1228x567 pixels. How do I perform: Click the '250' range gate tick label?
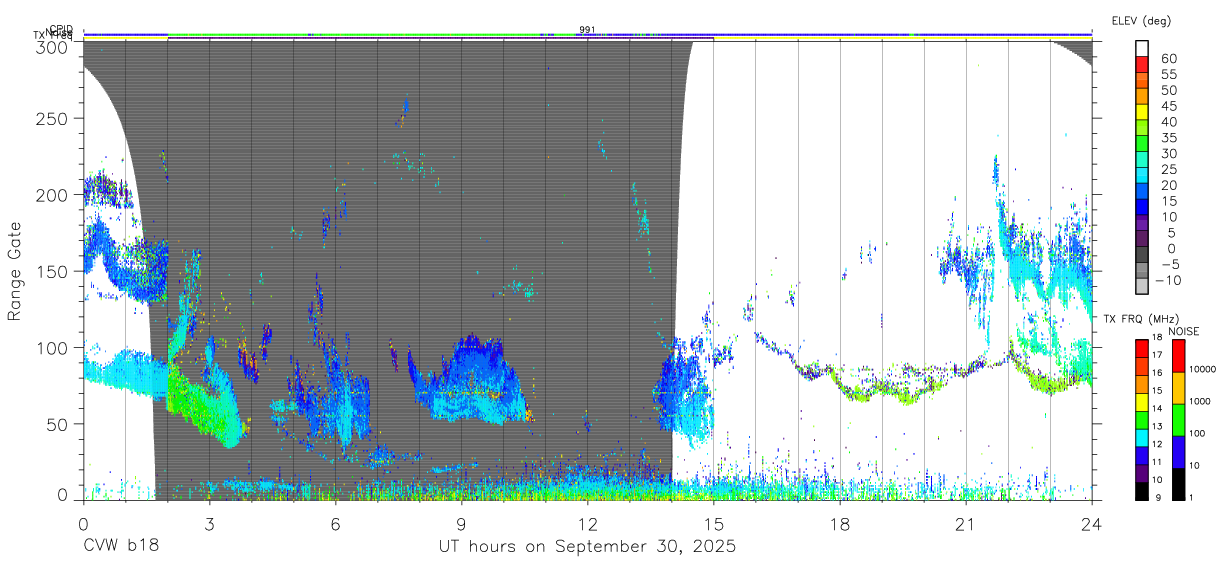(53, 119)
